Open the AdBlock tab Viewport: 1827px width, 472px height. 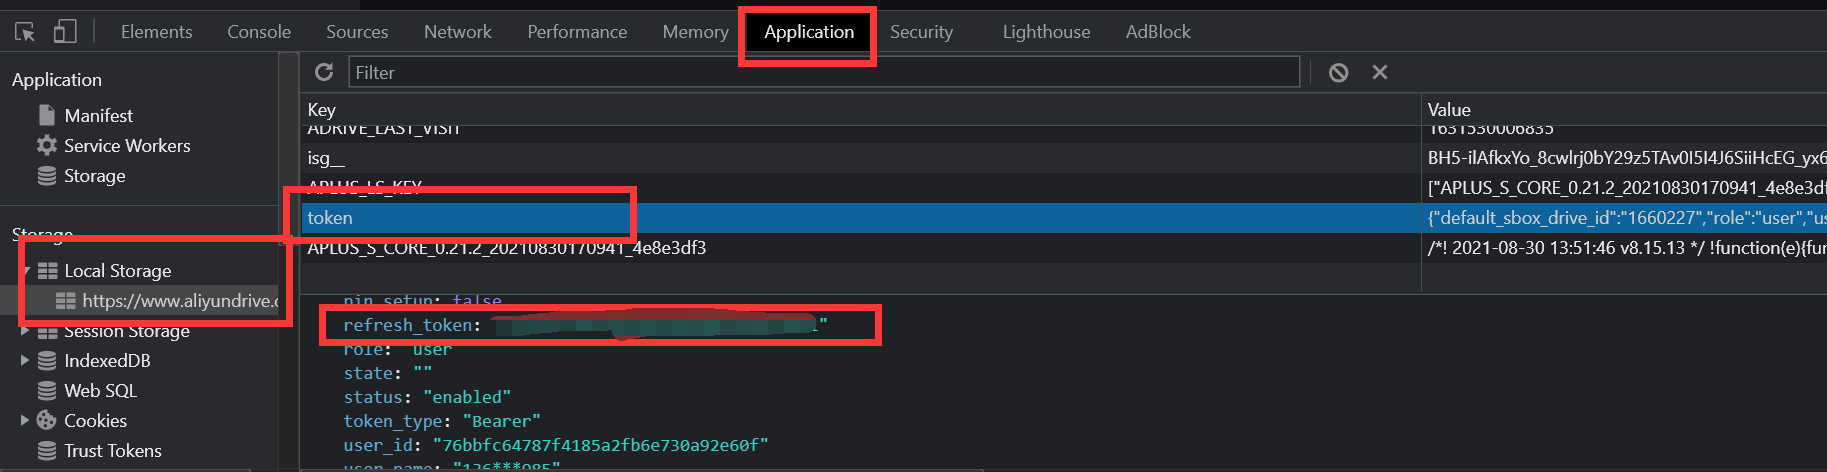tap(1158, 32)
